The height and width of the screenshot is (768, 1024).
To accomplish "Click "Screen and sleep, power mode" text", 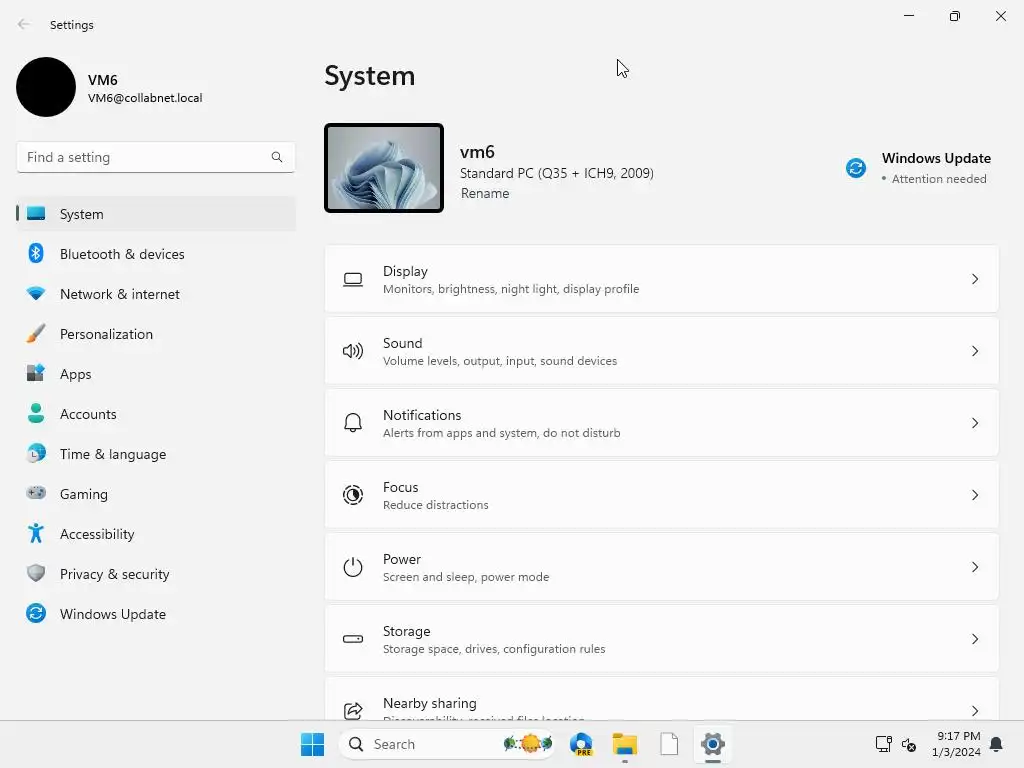I will coord(466,577).
